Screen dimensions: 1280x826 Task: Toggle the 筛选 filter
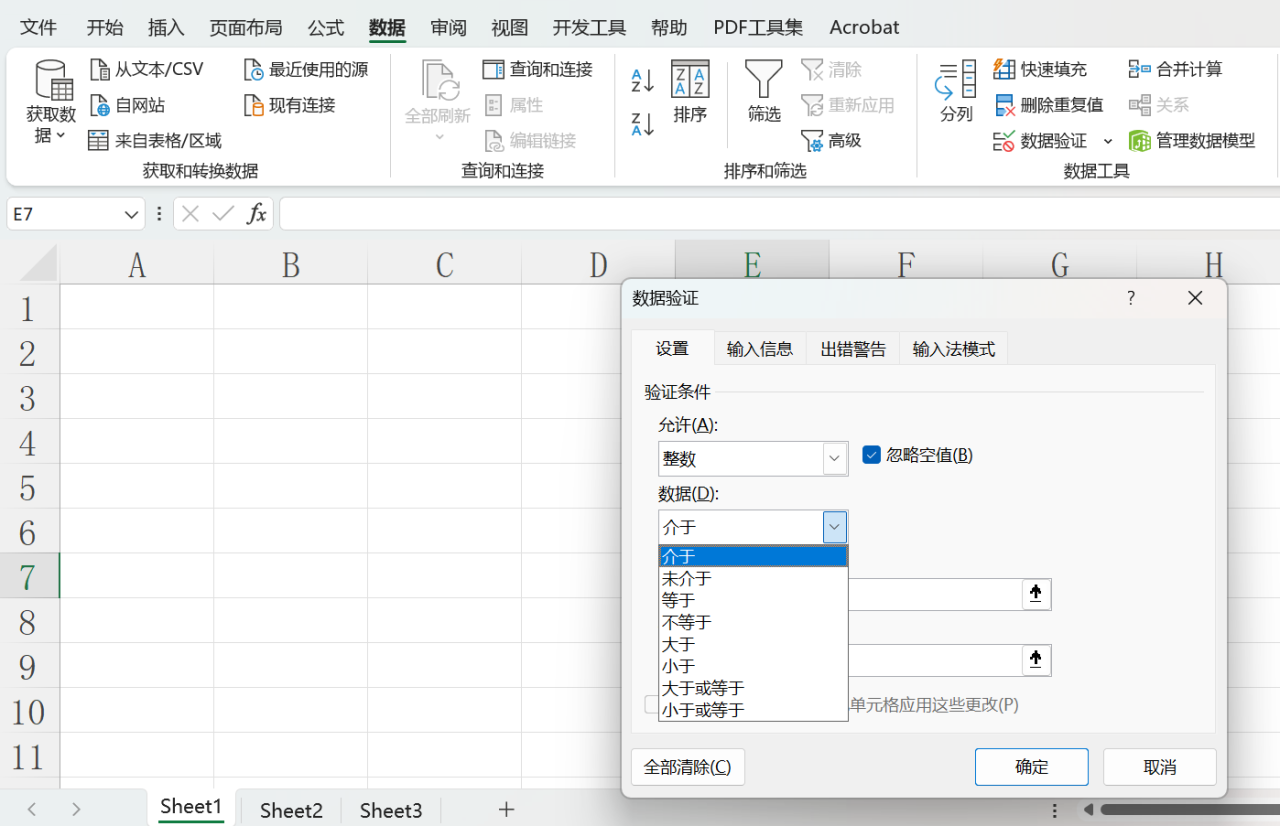(764, 92)
